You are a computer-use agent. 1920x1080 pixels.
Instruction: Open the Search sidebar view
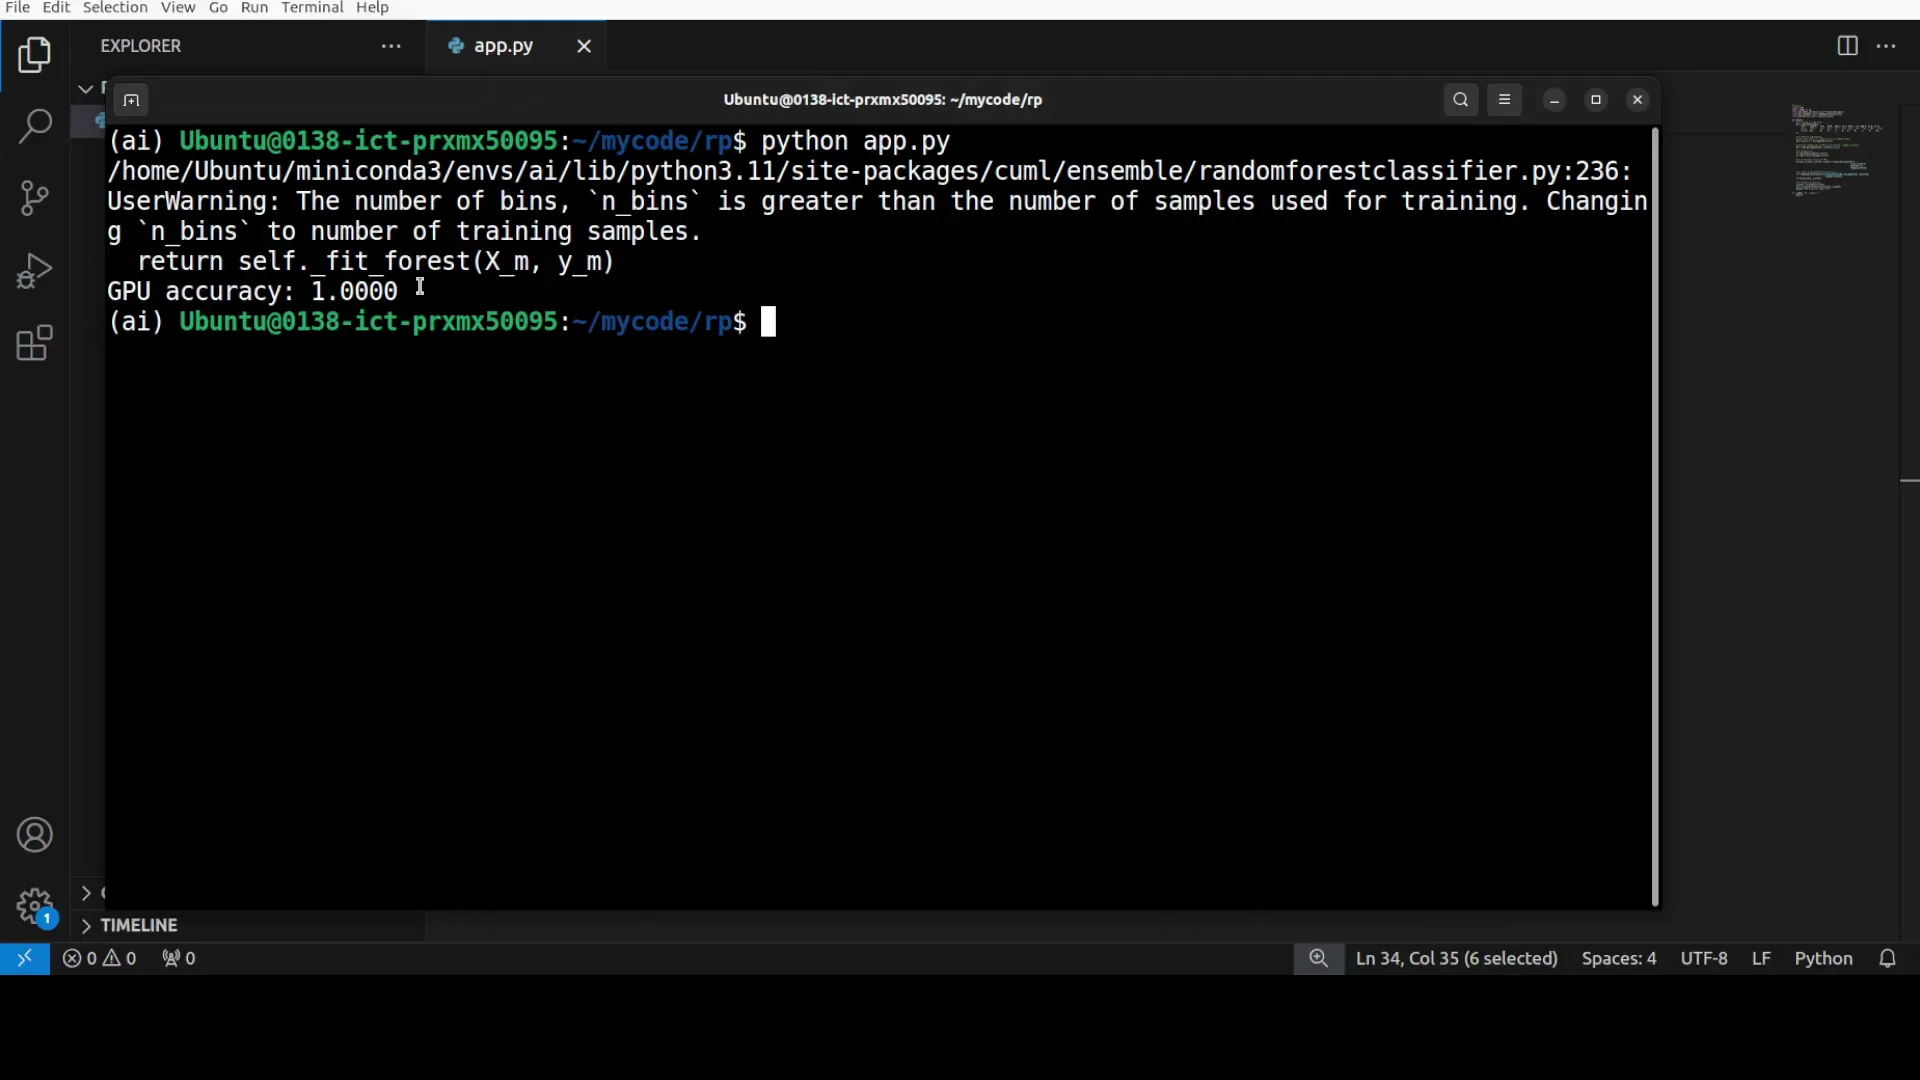pos(35,127)
